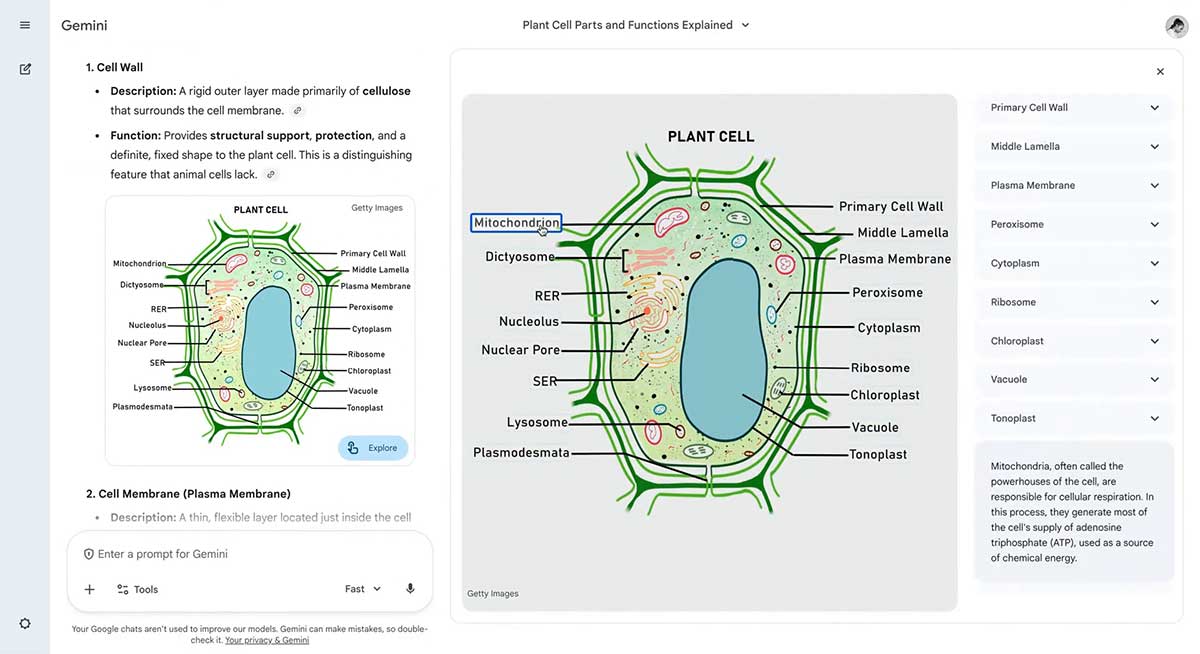Screen dimensions: 1200x654
Task: Expand the Chloroplast item
Action: [x=1073, y=341]
